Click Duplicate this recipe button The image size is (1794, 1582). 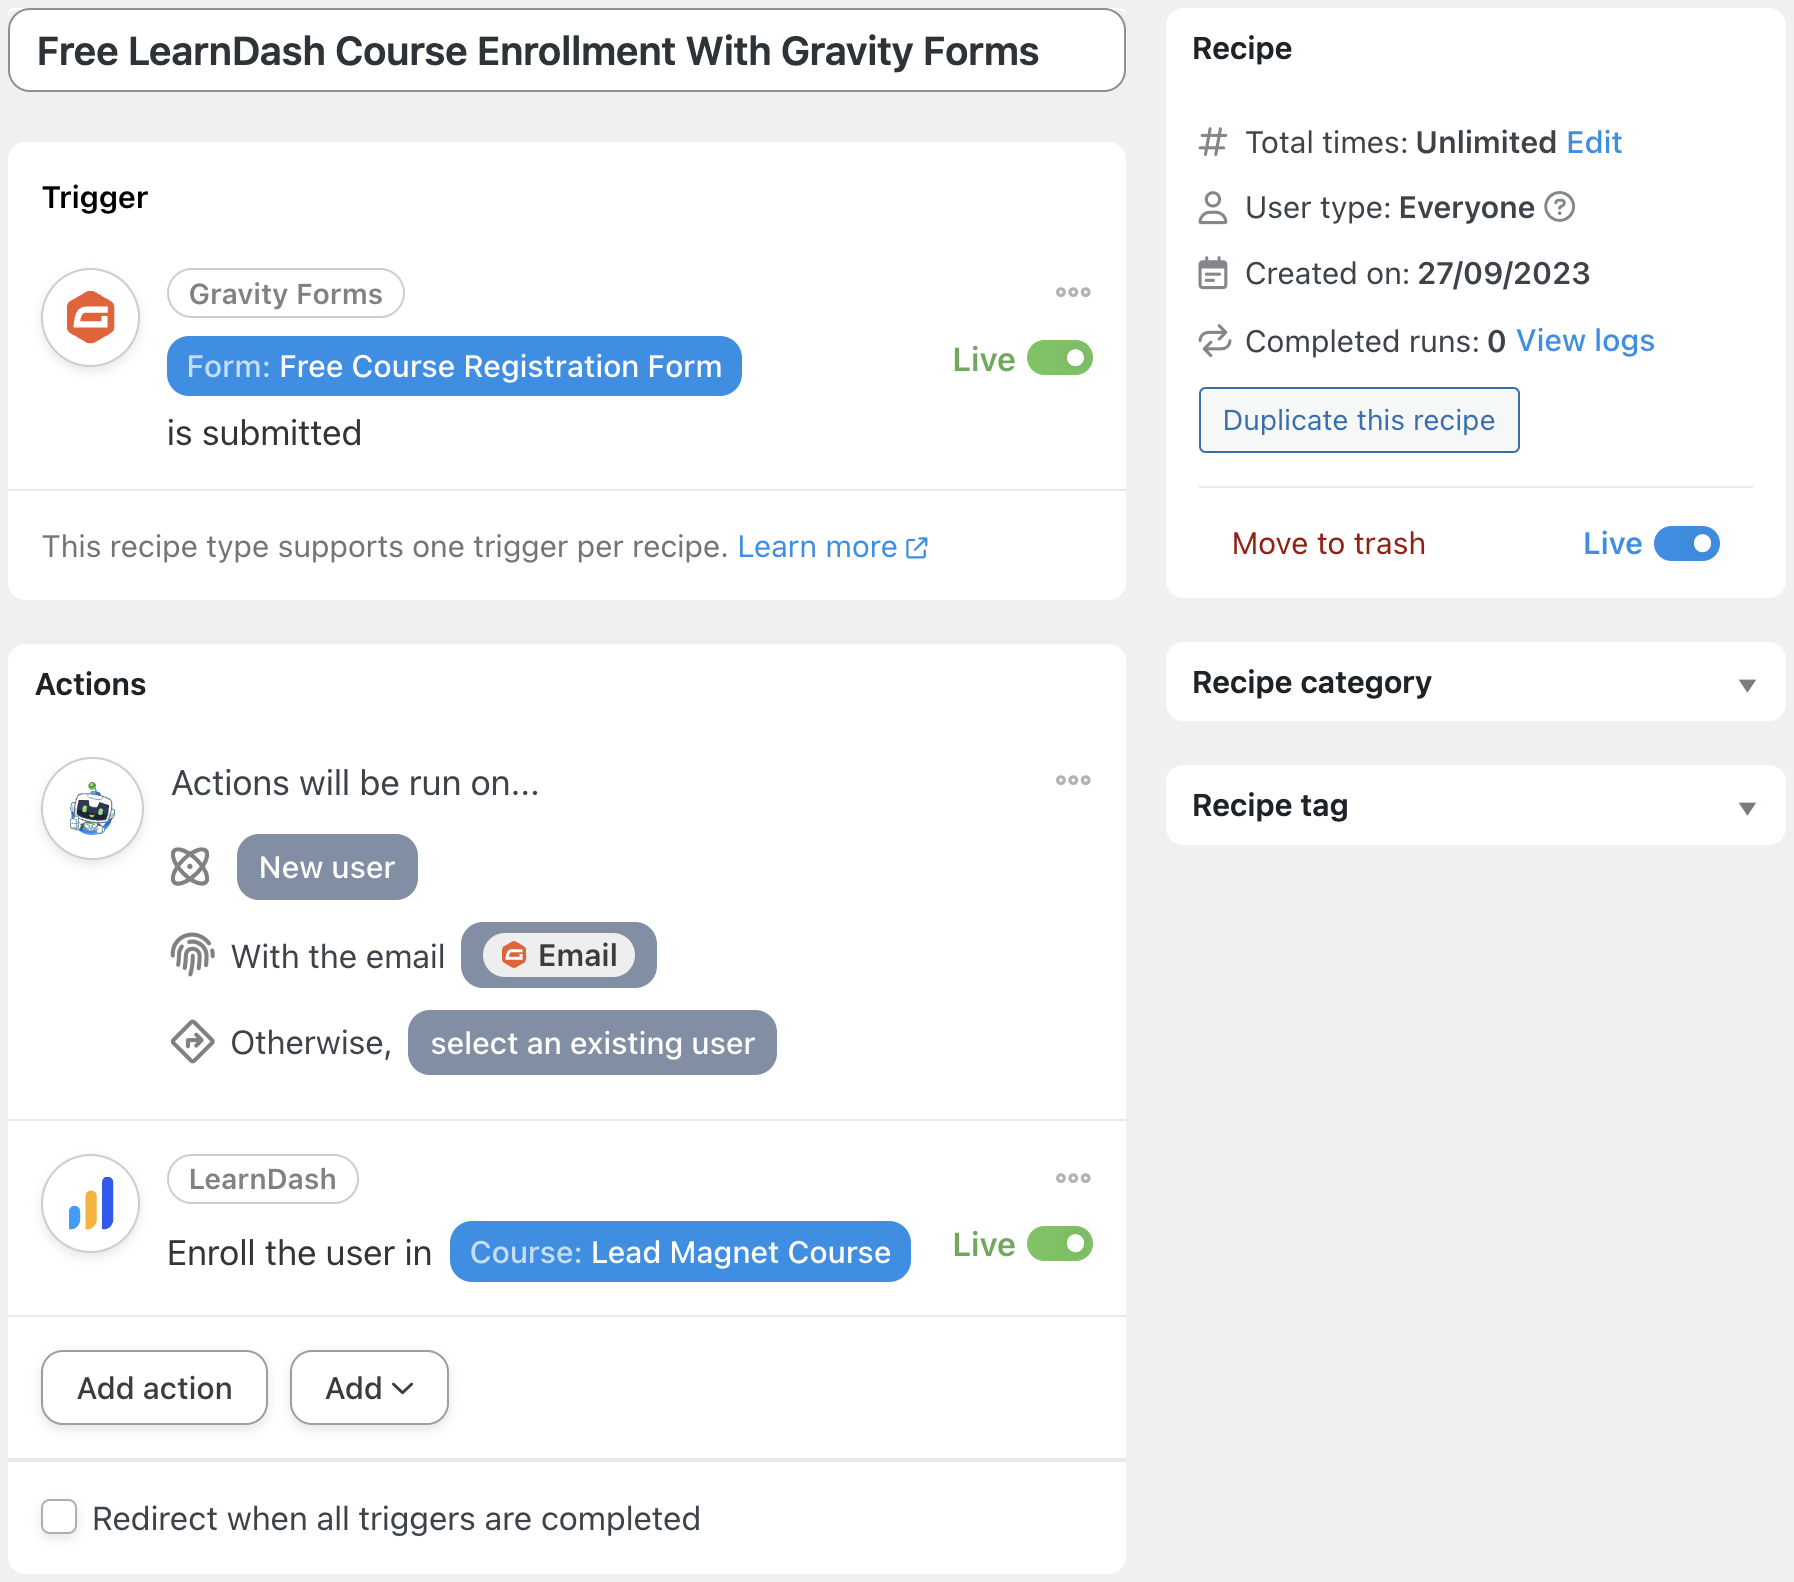tap(1359, 420)
